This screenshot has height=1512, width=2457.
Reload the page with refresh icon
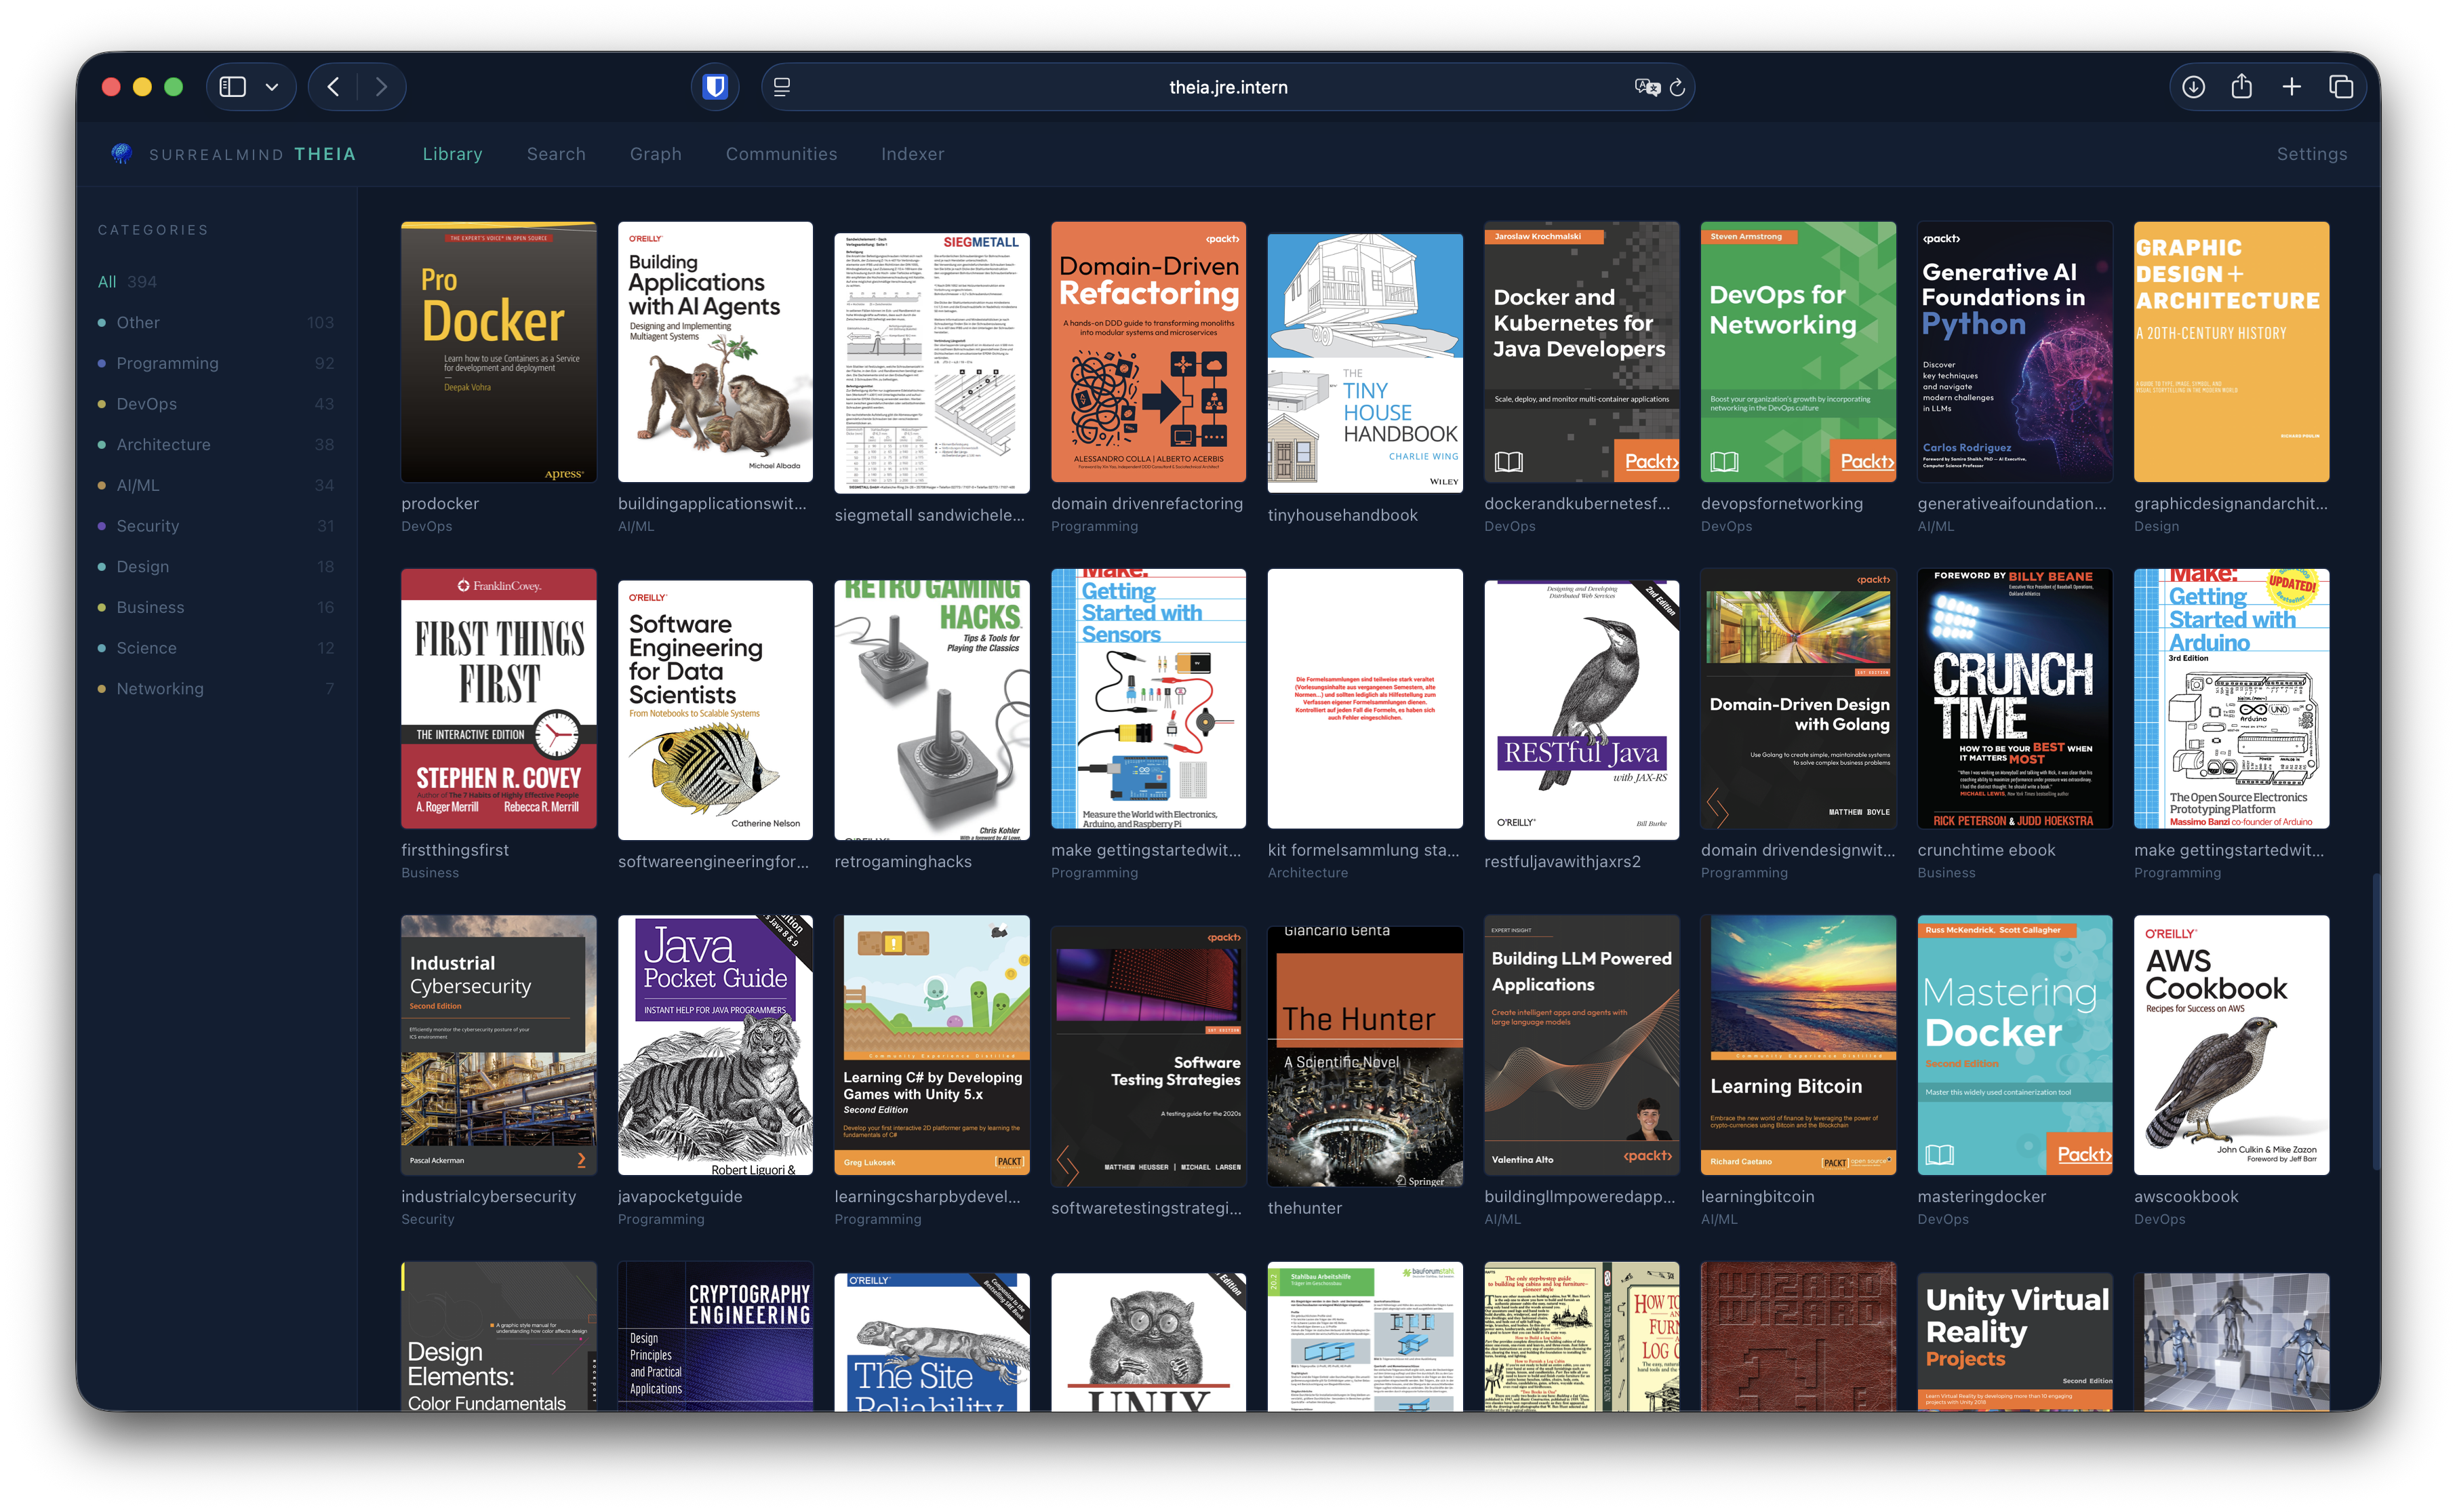tap(1677, 87)
